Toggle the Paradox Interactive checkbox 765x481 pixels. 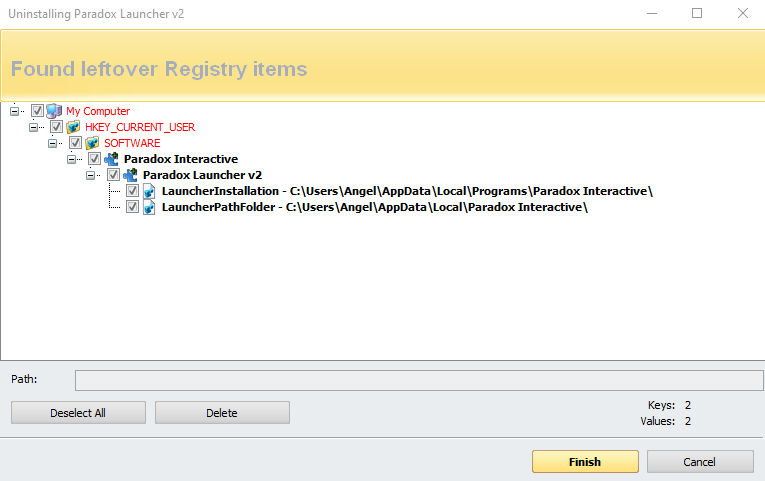[95, 159]
